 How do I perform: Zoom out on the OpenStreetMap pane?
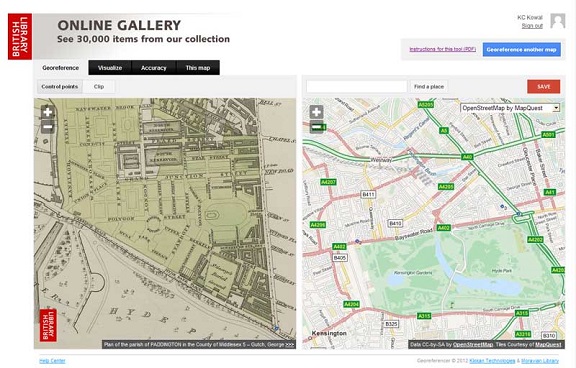point(316,127)
